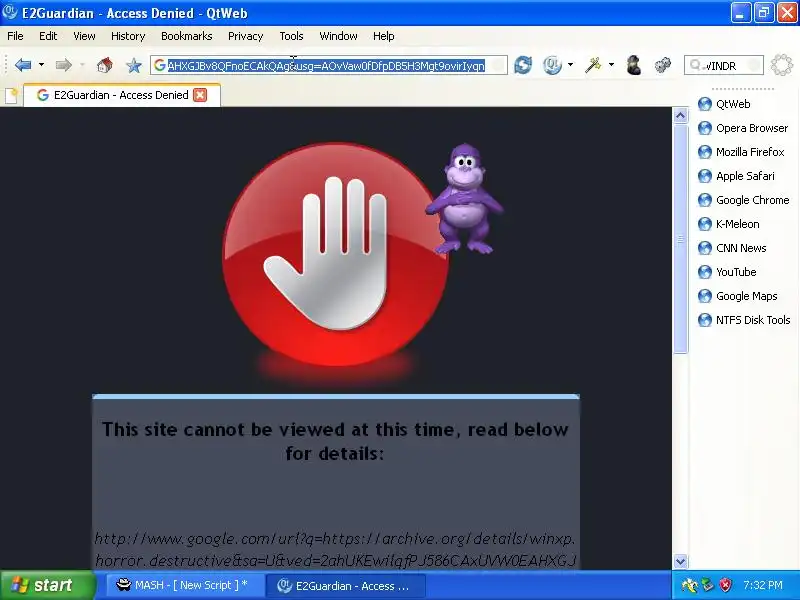Click the QtWeb title bar app icon

9,12
